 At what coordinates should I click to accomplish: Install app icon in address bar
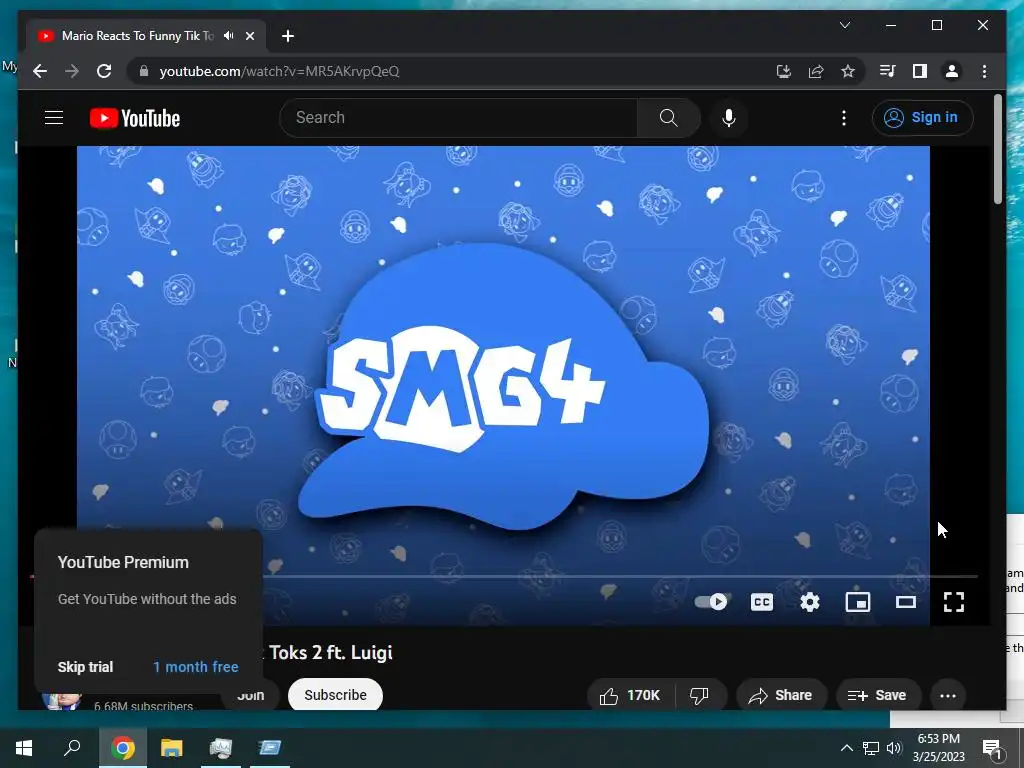(x=784, y=71)
